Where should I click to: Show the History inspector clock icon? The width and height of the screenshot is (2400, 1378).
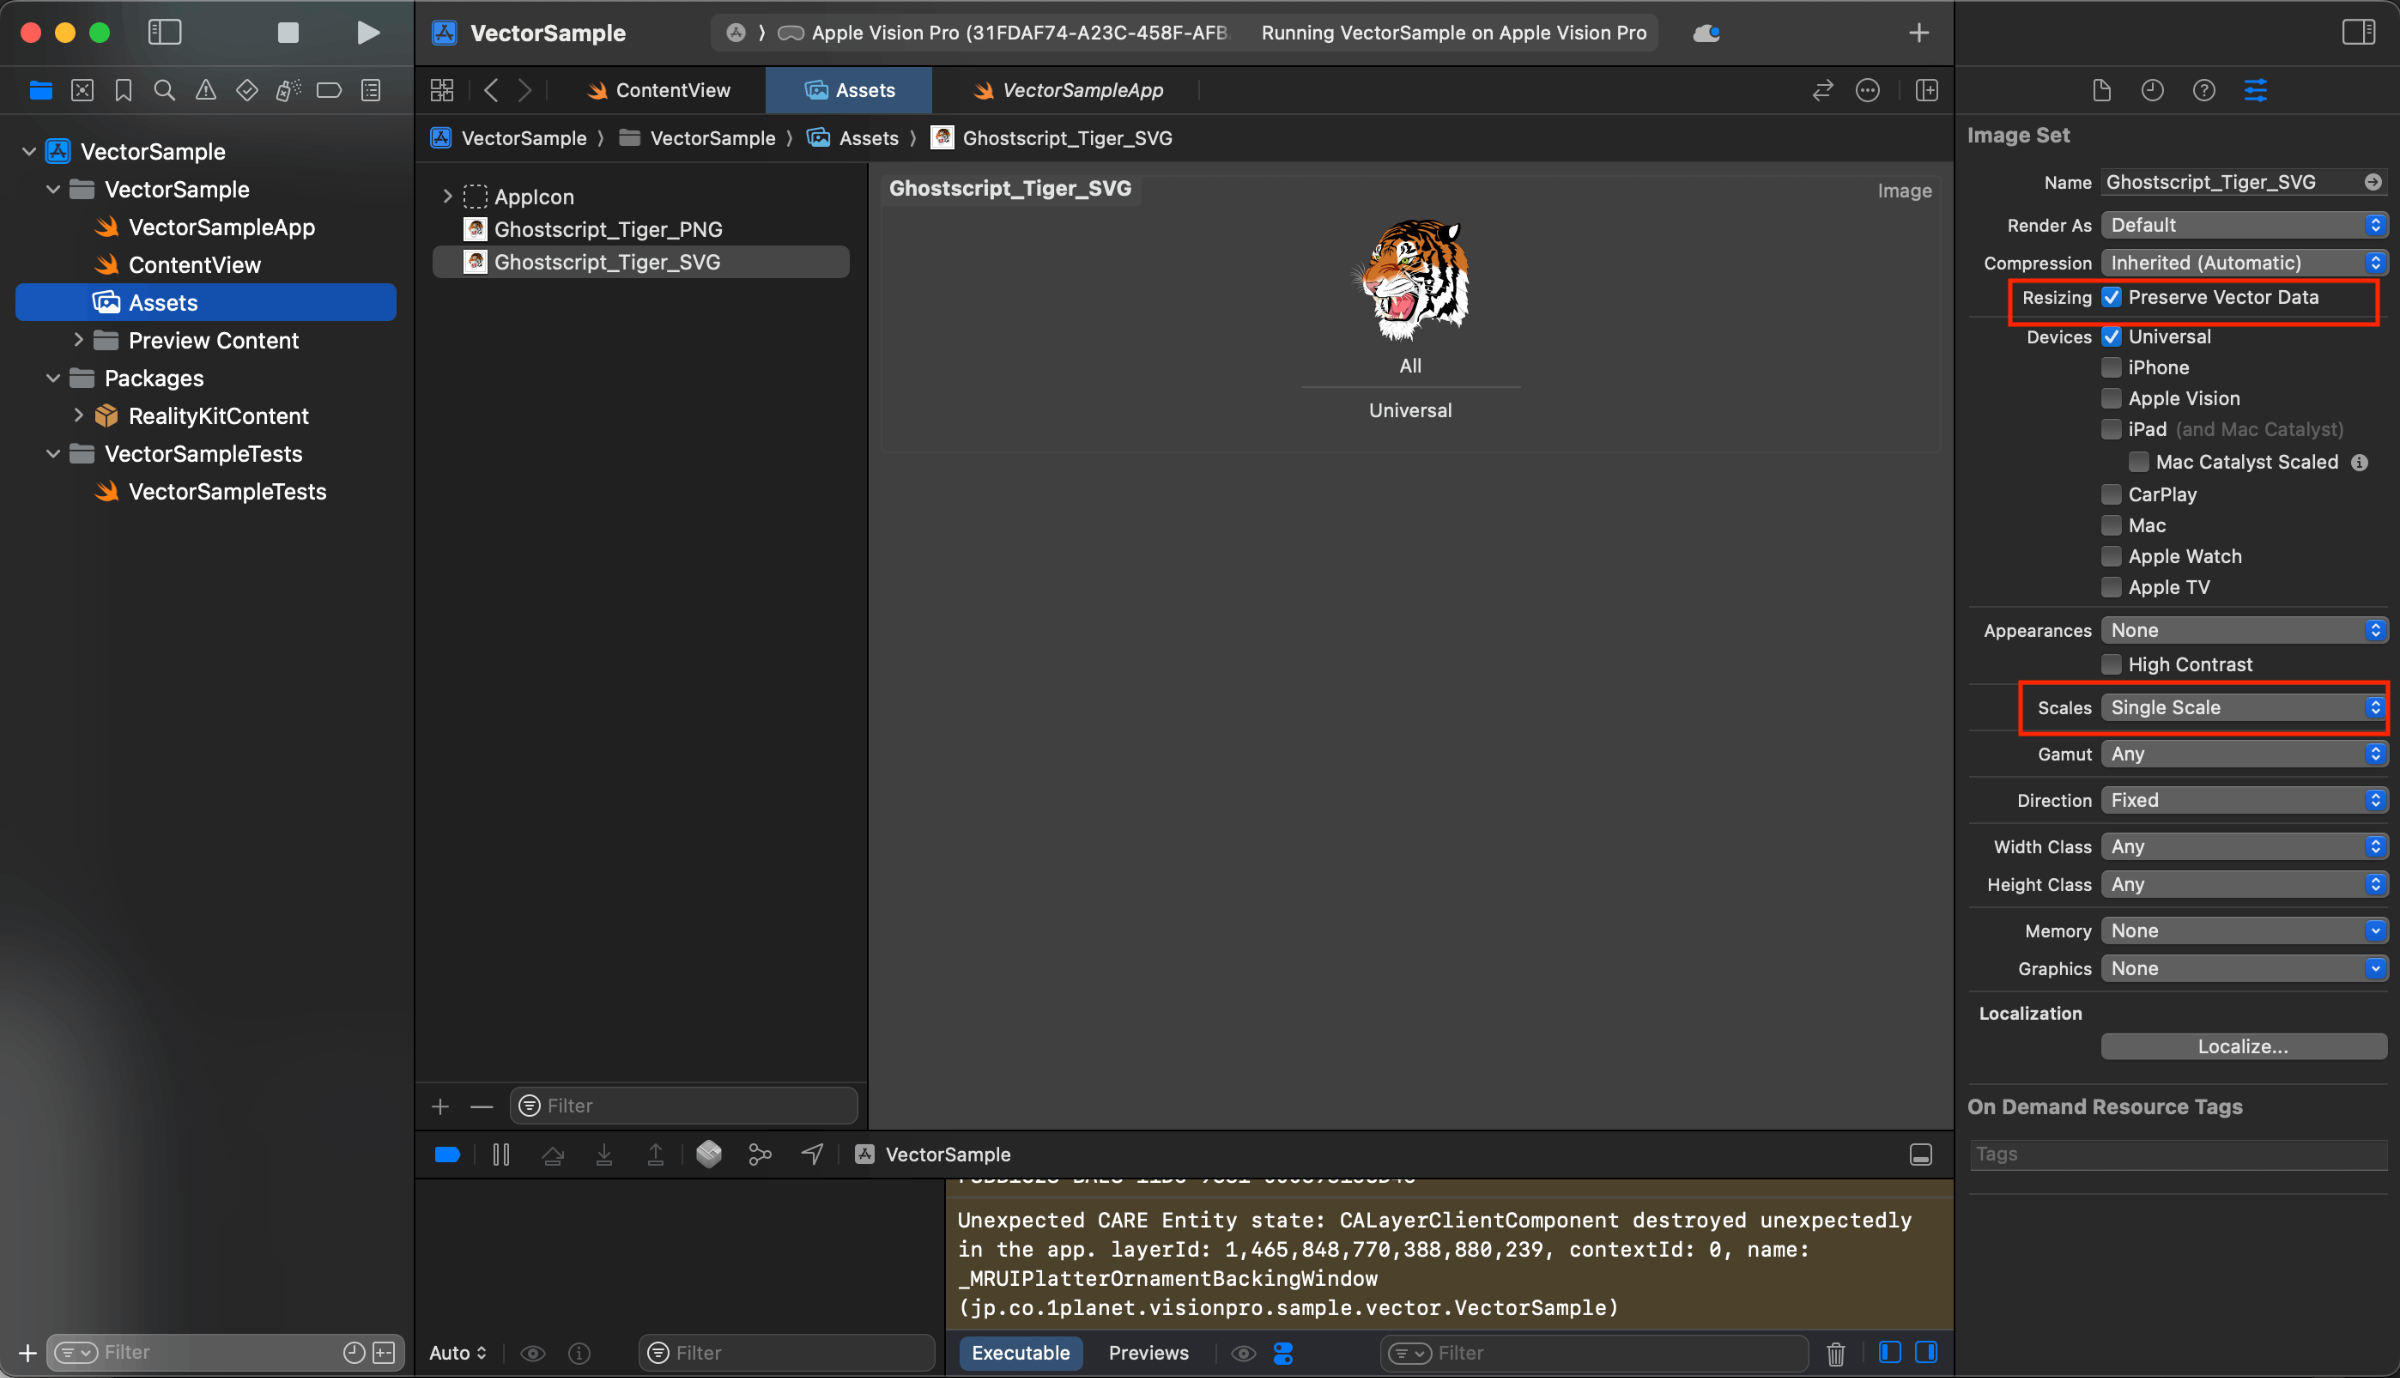tap(2153, 91)
